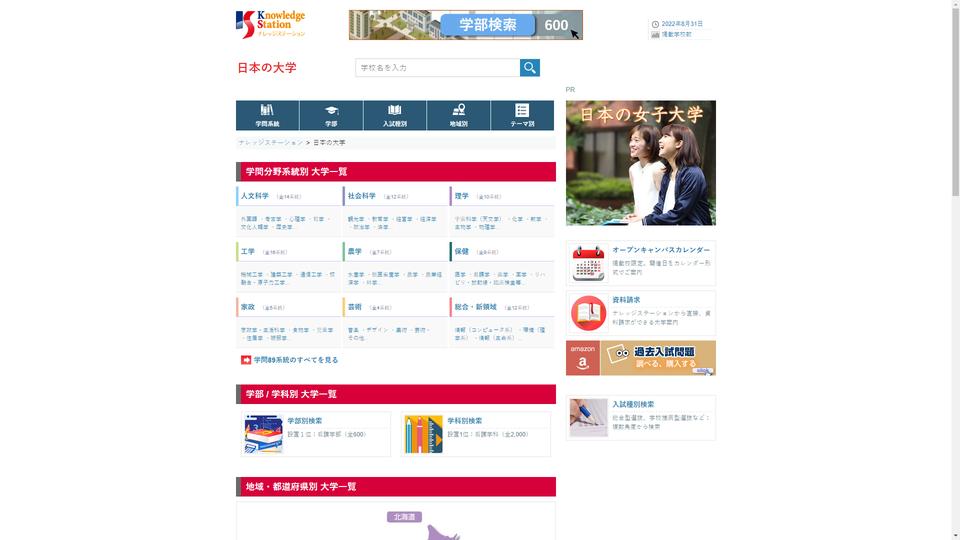Click the open campus calendar icon
The height and width of the screenshot is (540, 960).
(x=588, y=263)
